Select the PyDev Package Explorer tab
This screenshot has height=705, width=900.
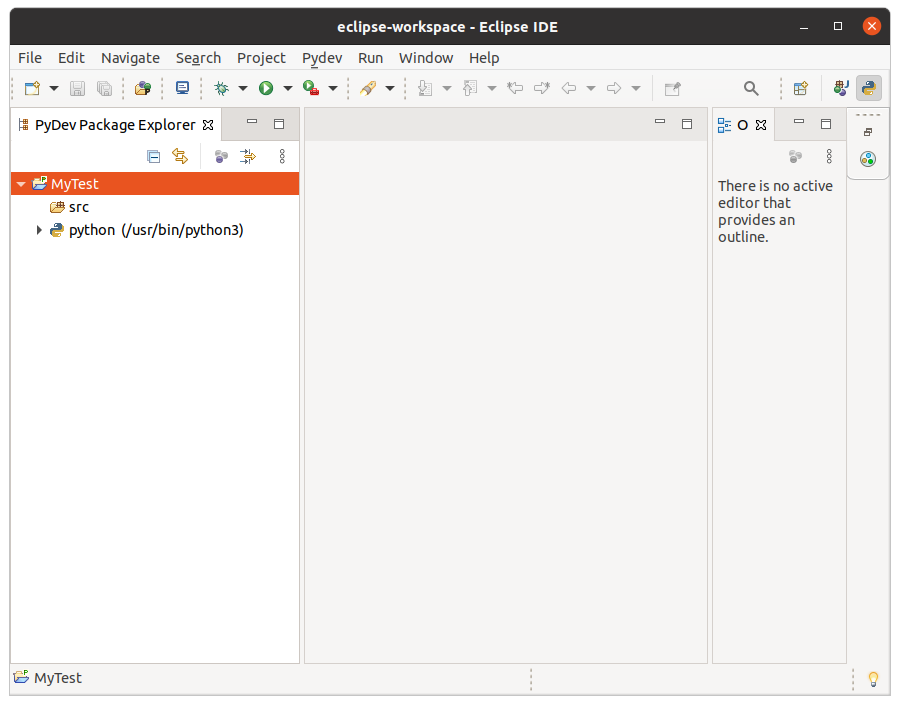(x=115, y=125)
